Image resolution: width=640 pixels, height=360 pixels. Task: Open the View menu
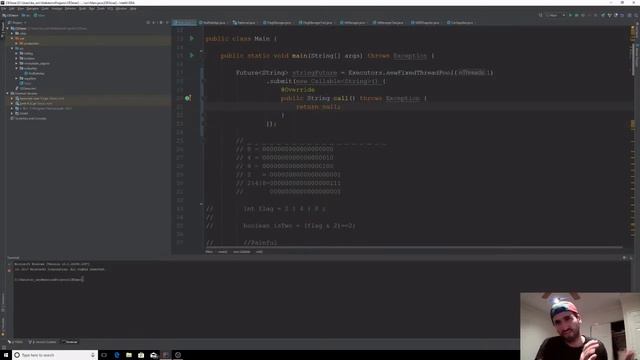[20, 9]
